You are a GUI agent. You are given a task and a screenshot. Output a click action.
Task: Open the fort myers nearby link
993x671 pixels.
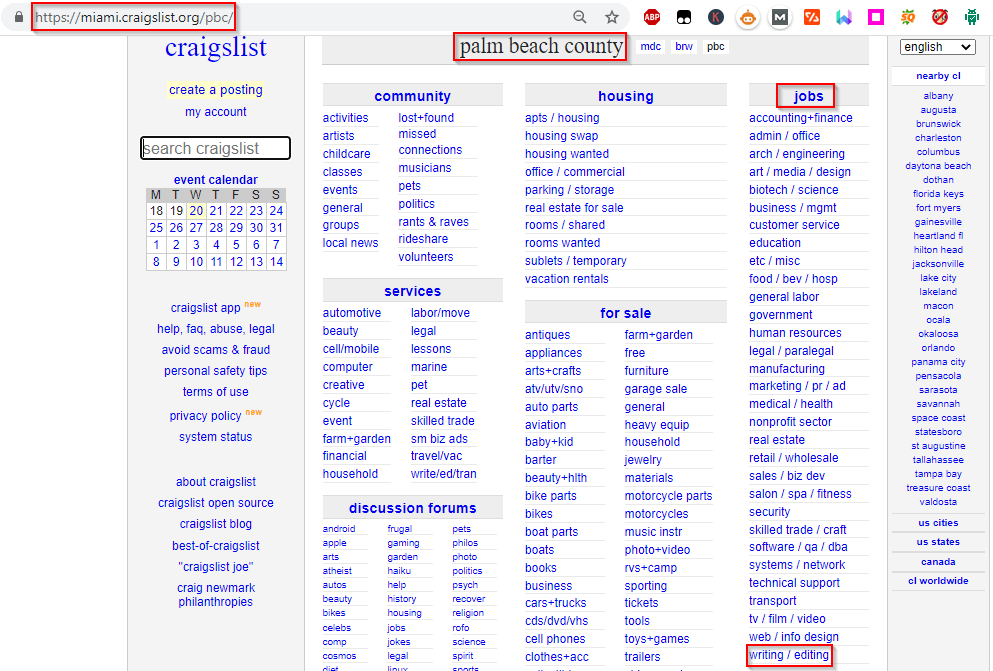[x=938, y=208]
